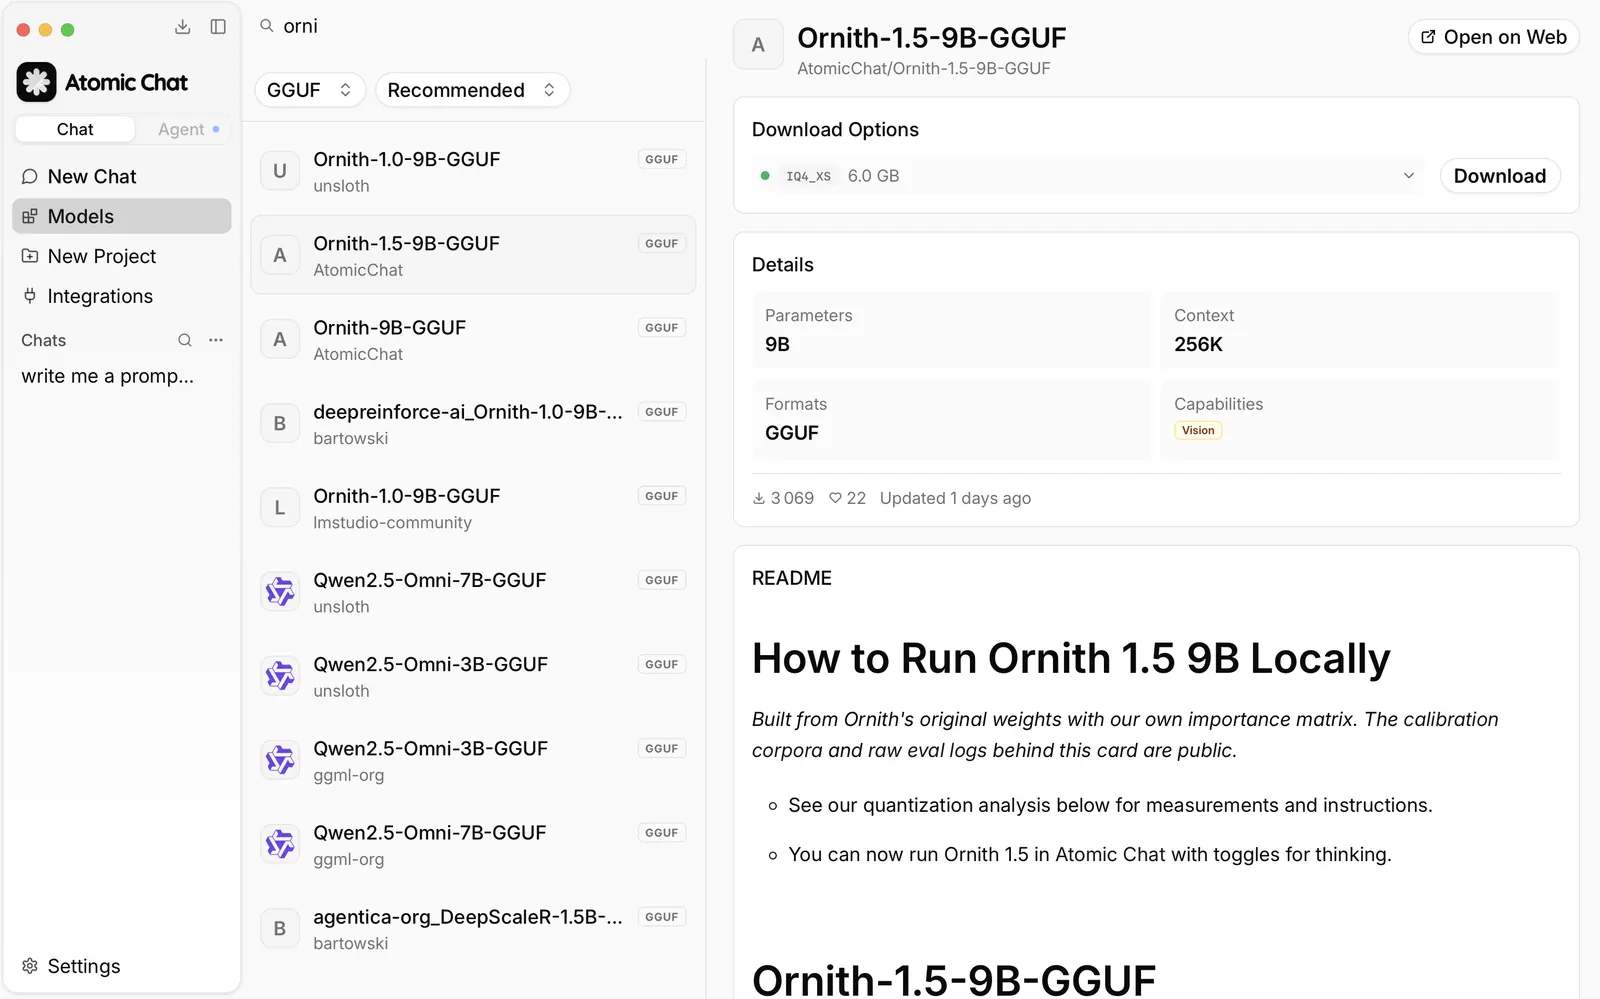Search chats using the magnifier icon
Viewport: 1600px width, 999px height.
pos(185,340)
